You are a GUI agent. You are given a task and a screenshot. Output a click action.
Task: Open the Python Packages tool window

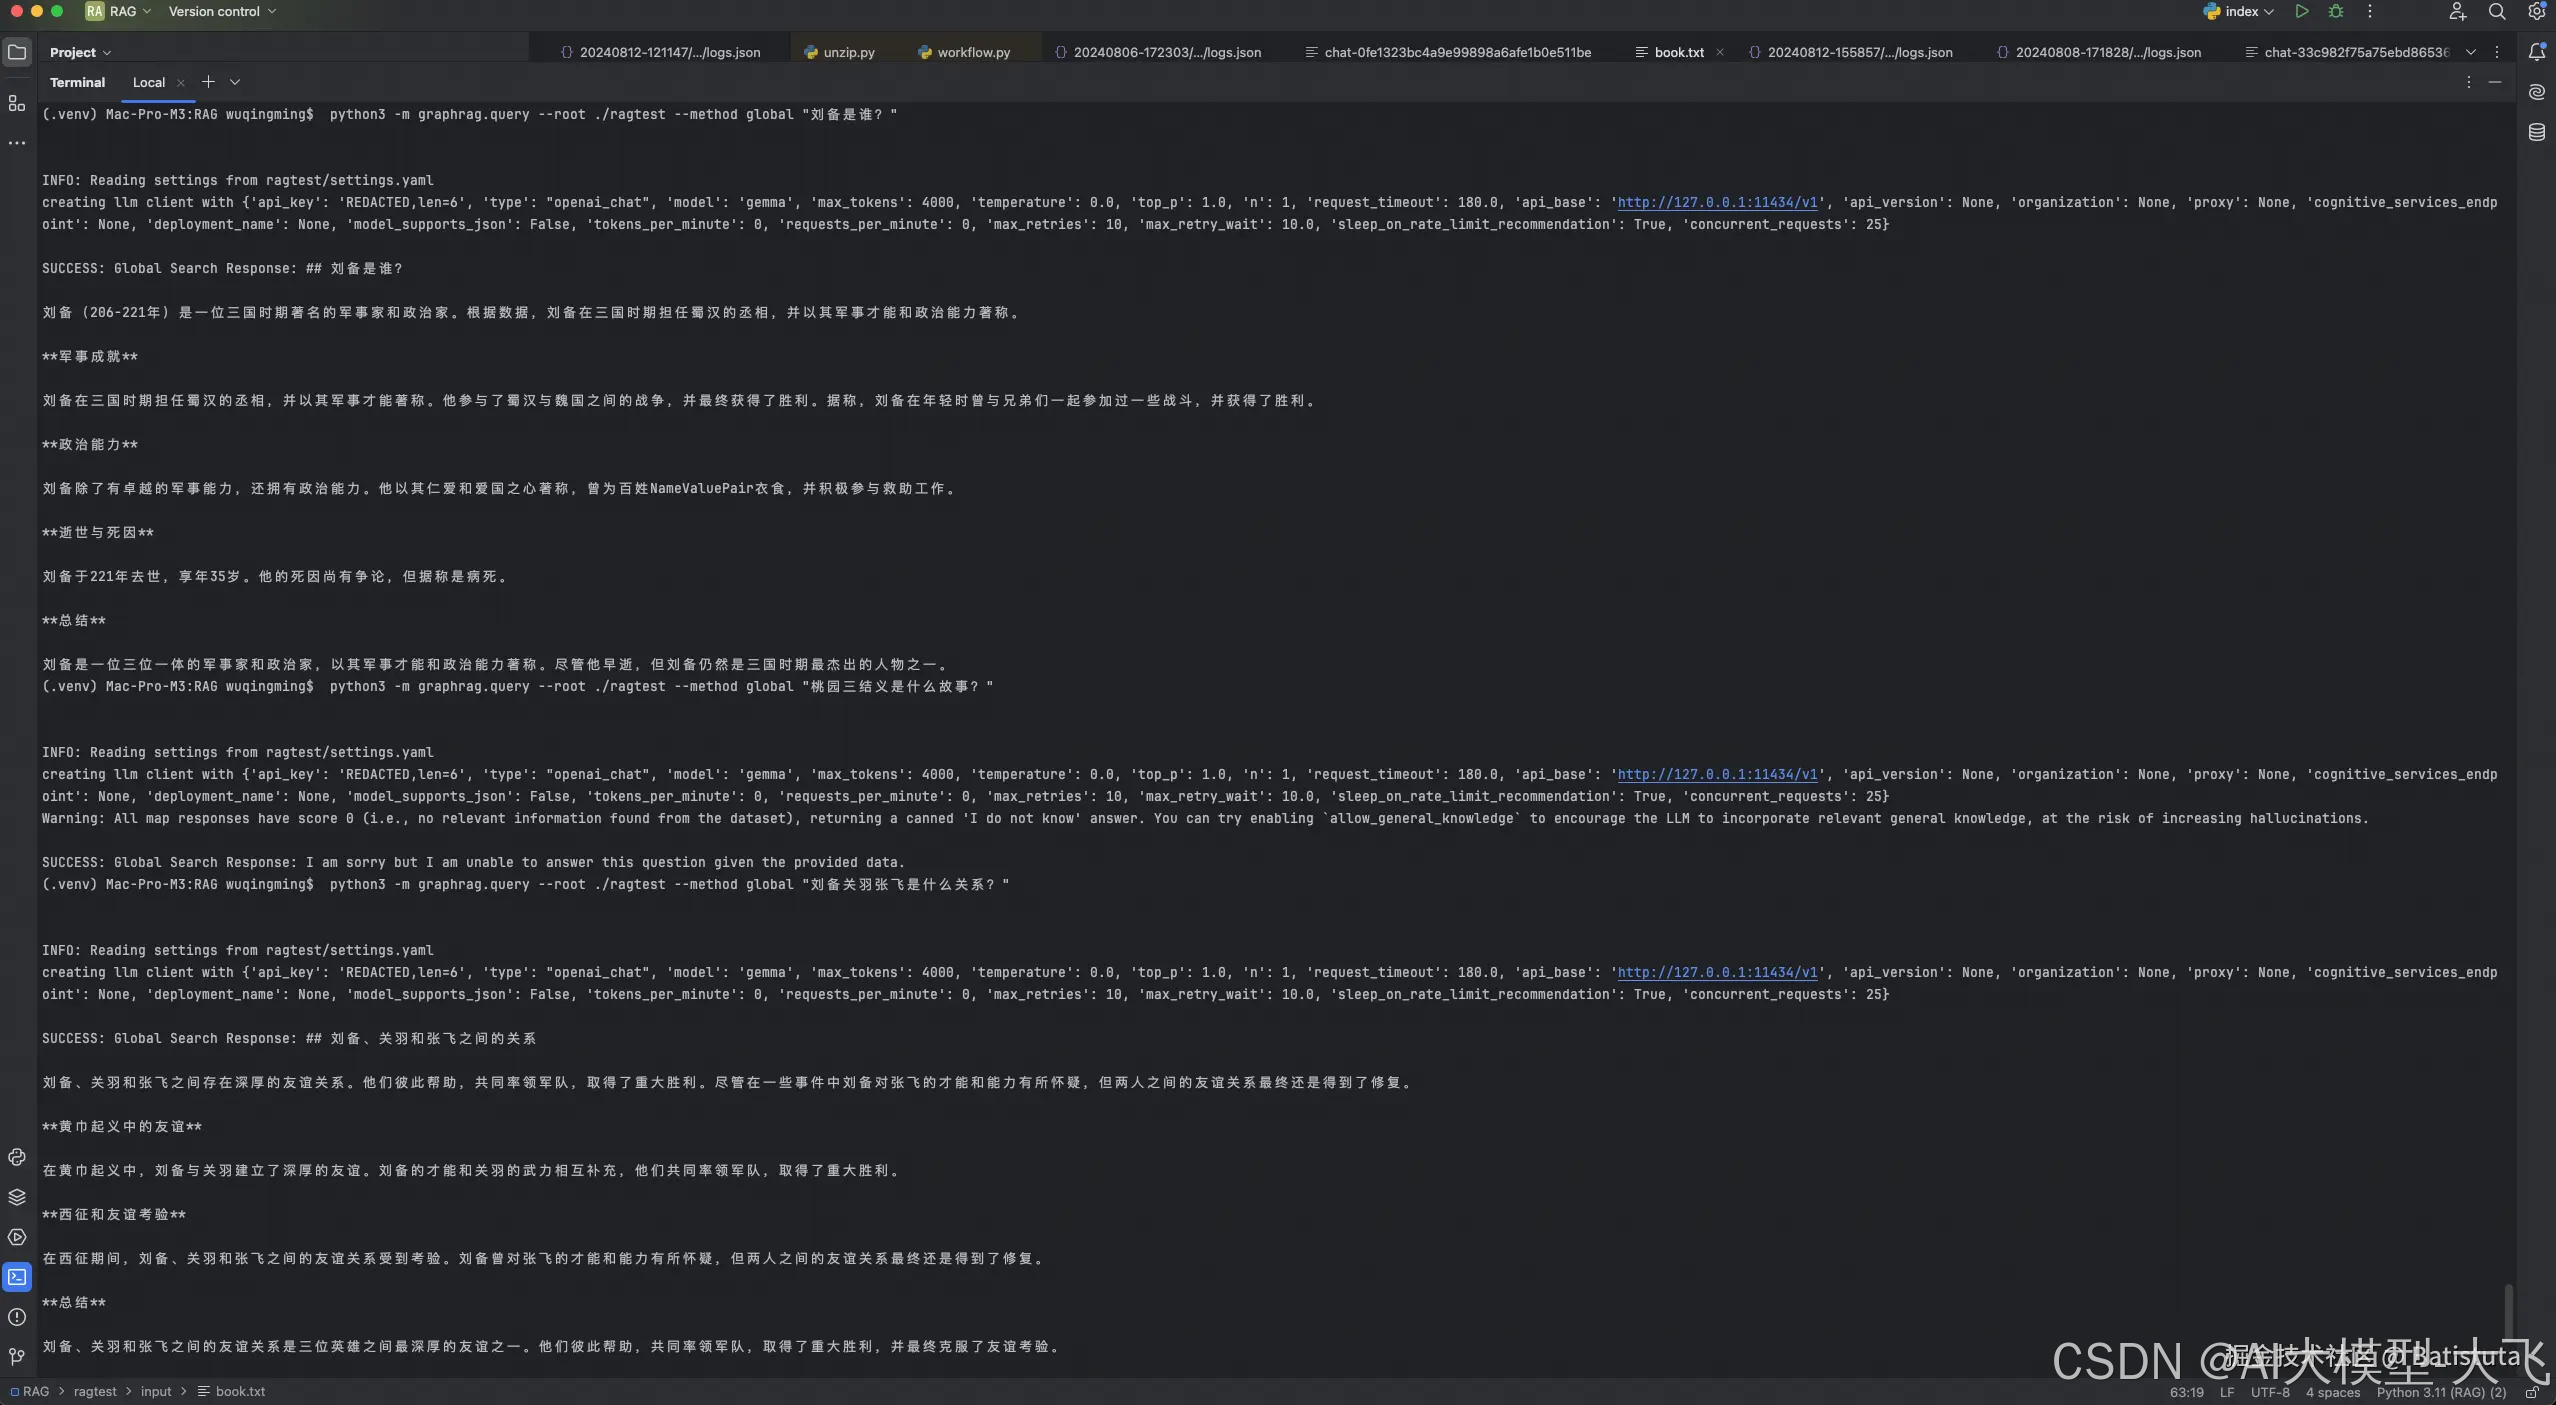click(16, 1196)
